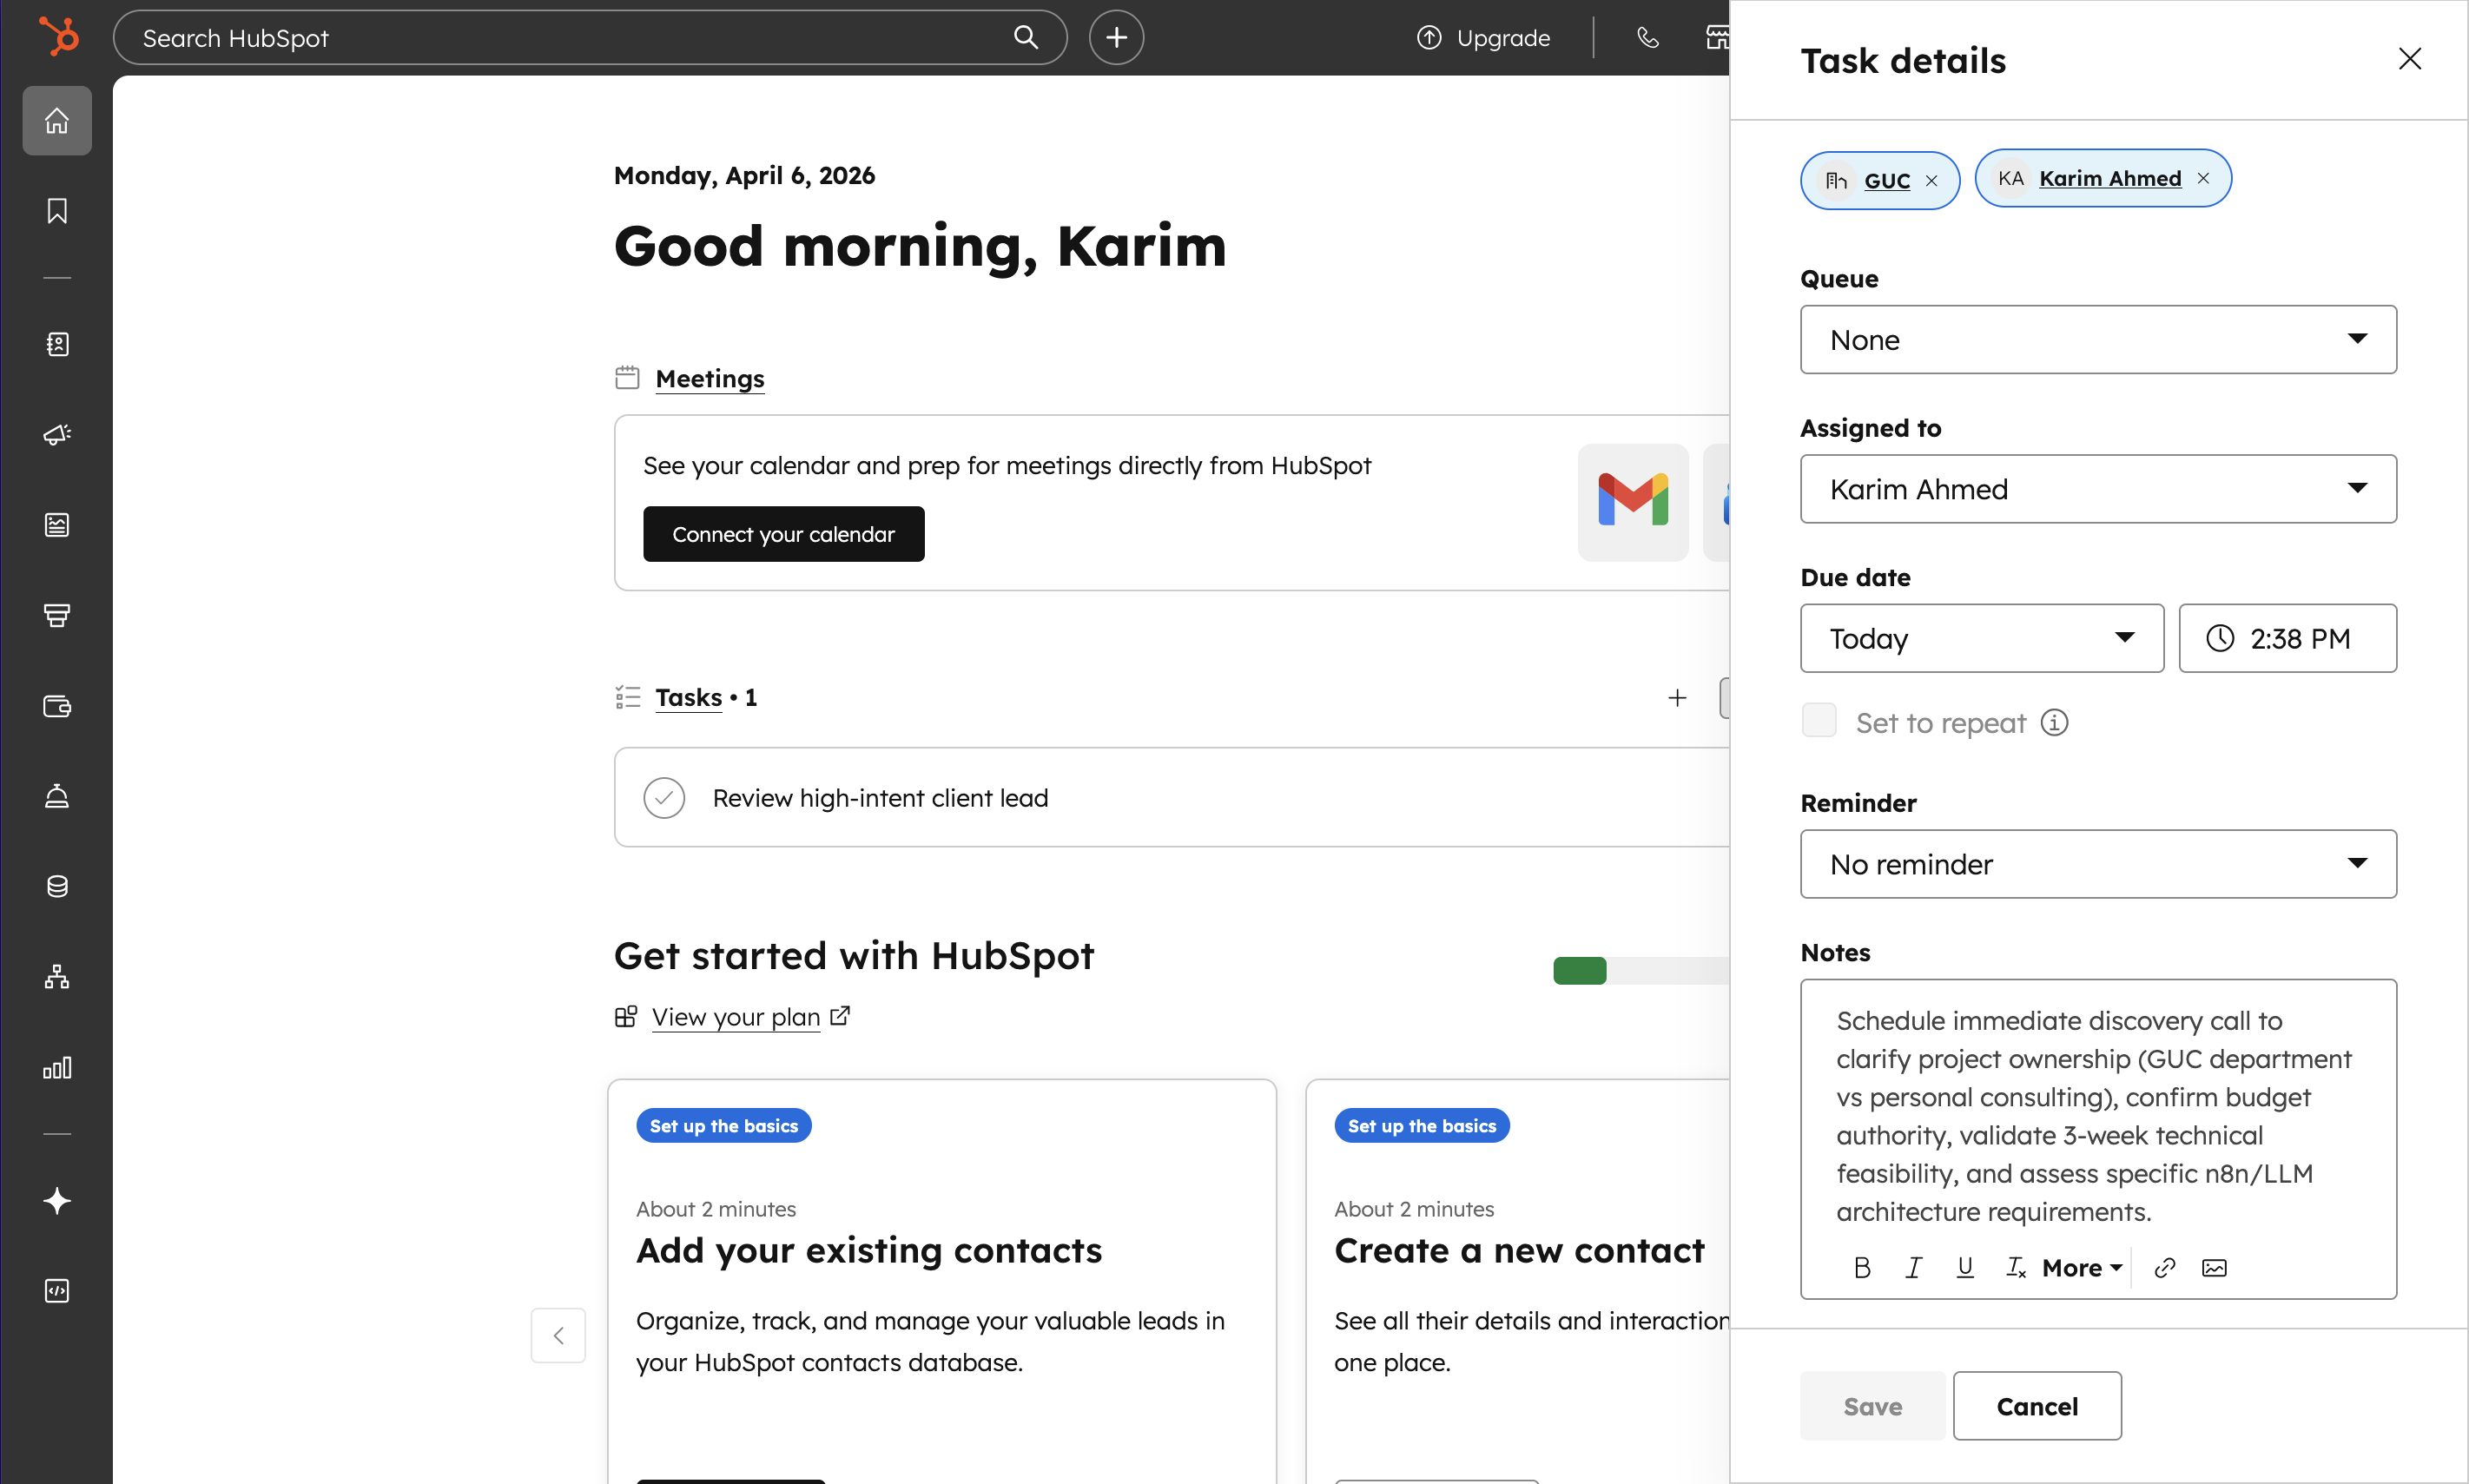Click the Gmail calendar thumbnail
2469x1484 pixels.
(x=1633, y=502)
